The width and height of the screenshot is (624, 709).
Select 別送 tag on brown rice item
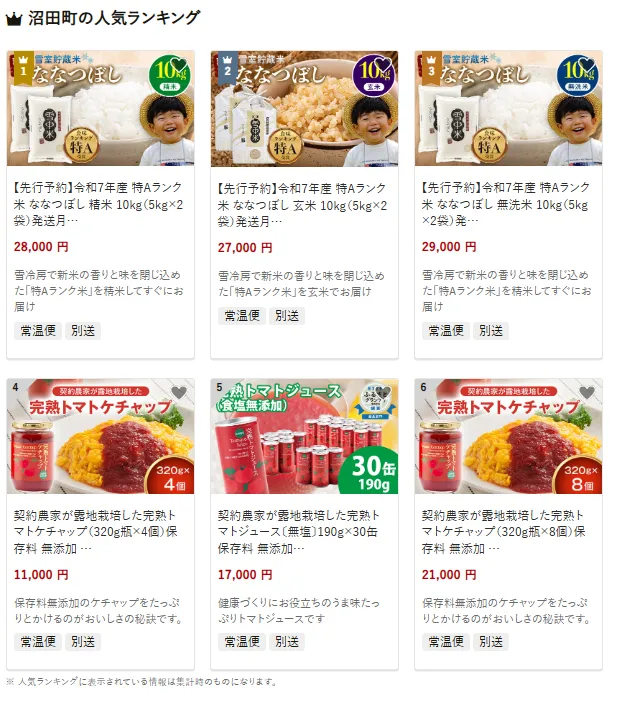pyautogui.click(x=287, y=316)
